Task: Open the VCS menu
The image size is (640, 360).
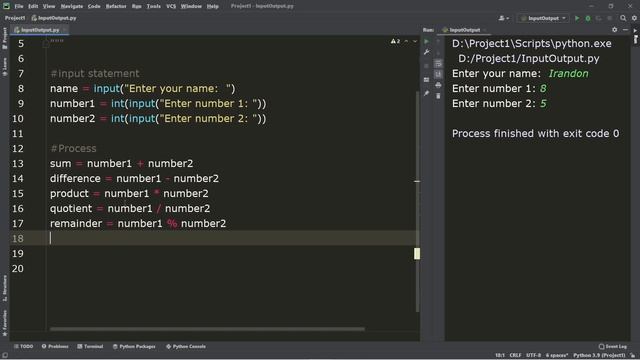Action: coord(171,6)
